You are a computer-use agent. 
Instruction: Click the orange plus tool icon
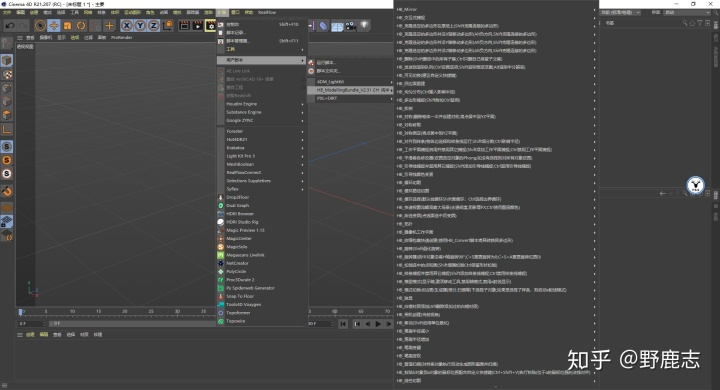click(109, 26)
